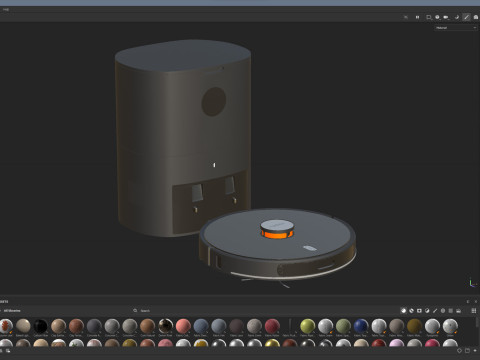Select the salmon pink fabric material
The image size is (480, 360).
point(183,326)
